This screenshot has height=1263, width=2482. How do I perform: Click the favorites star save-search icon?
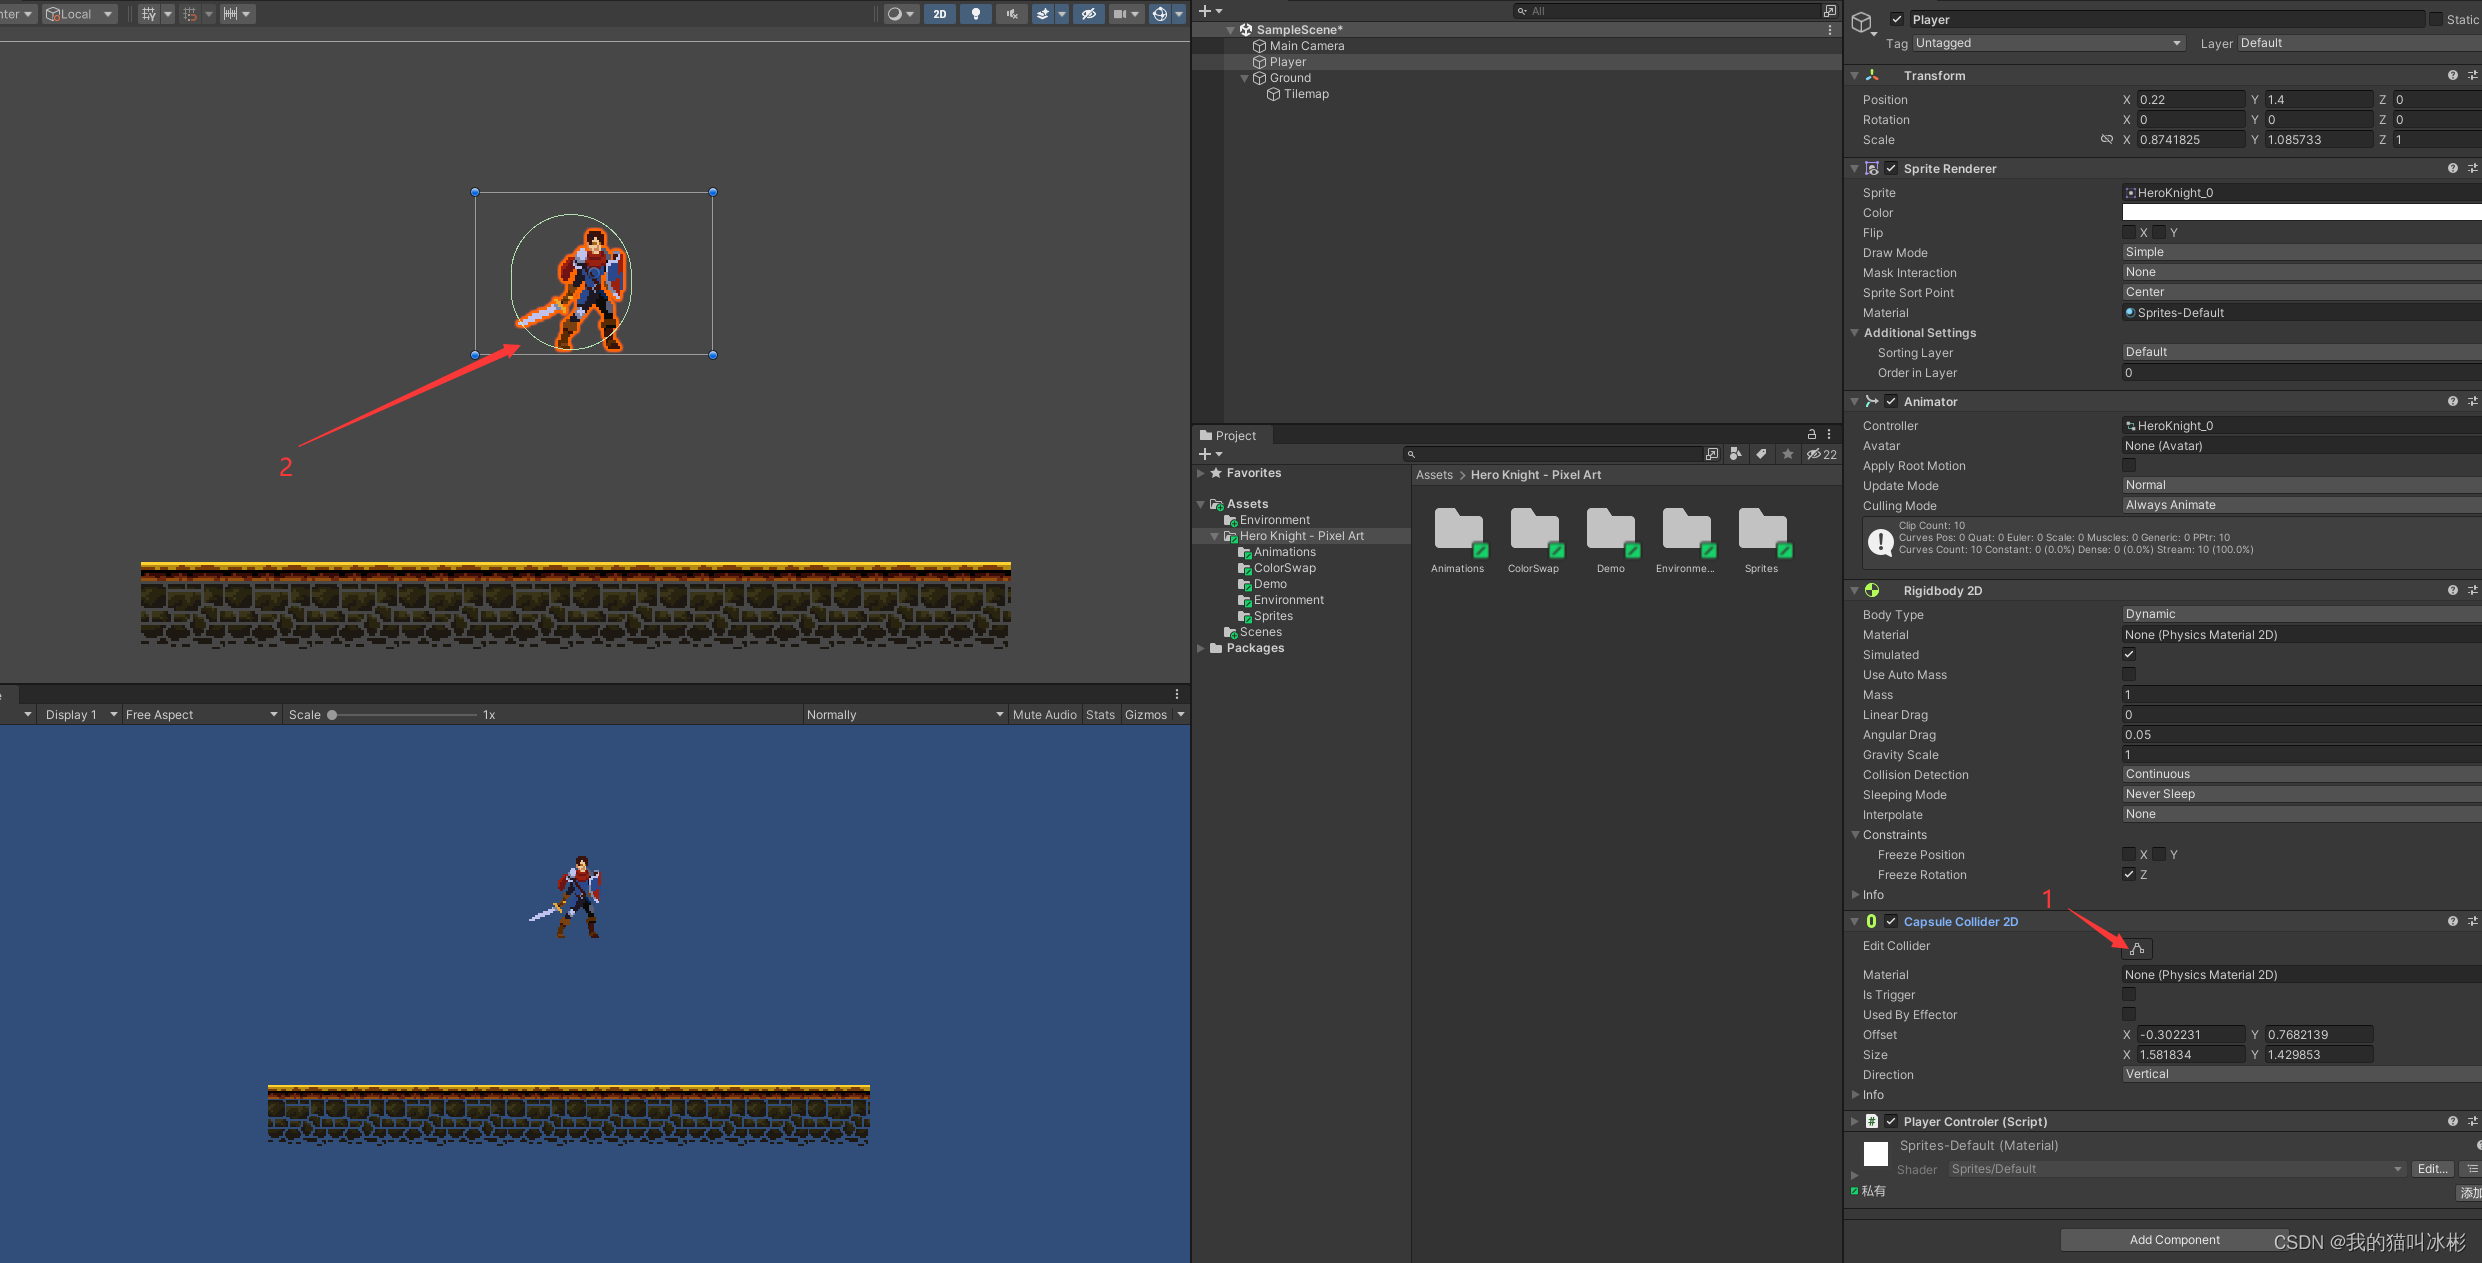pyautogui.click(x=1787, y=454)
